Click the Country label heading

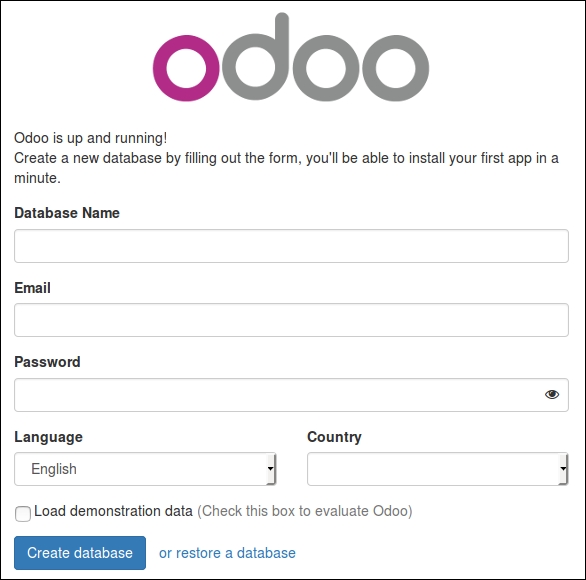[x=334, y=437]
